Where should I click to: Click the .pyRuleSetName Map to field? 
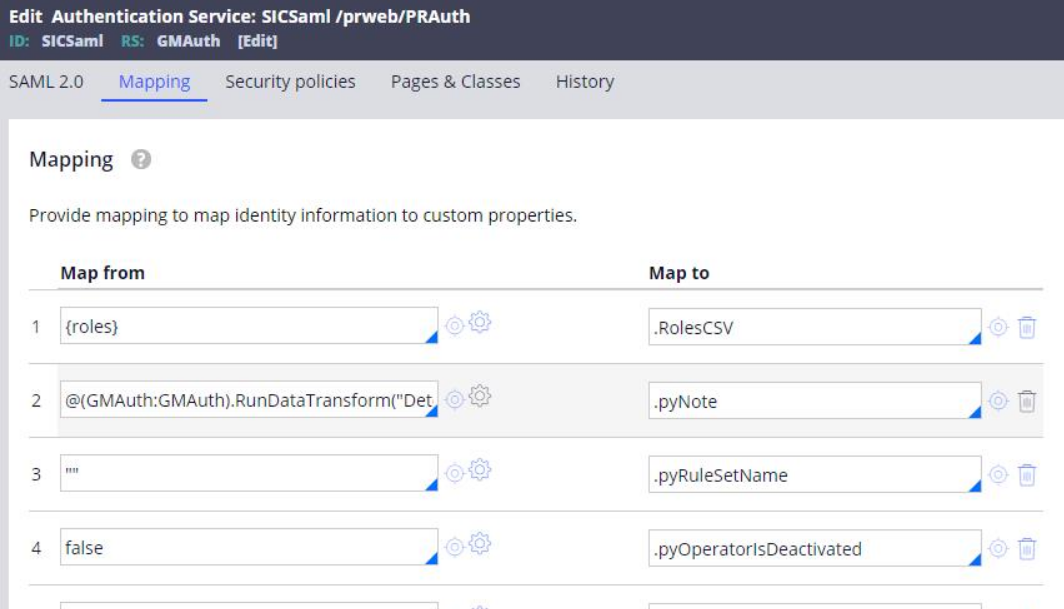click(815, 475)
